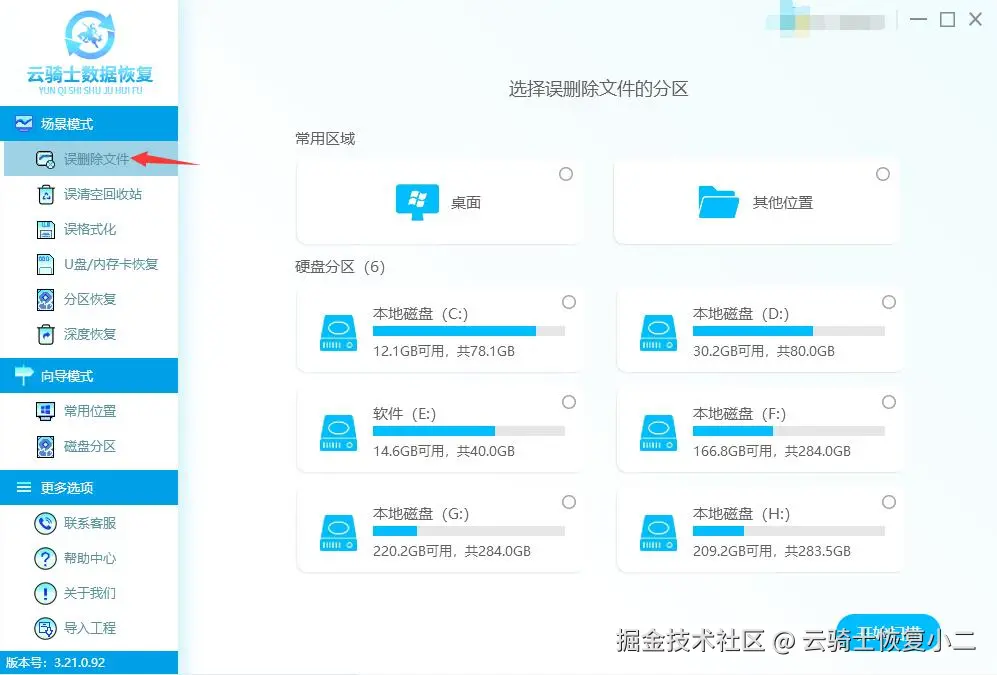Click the 误删除文件 label

(97, 159)
